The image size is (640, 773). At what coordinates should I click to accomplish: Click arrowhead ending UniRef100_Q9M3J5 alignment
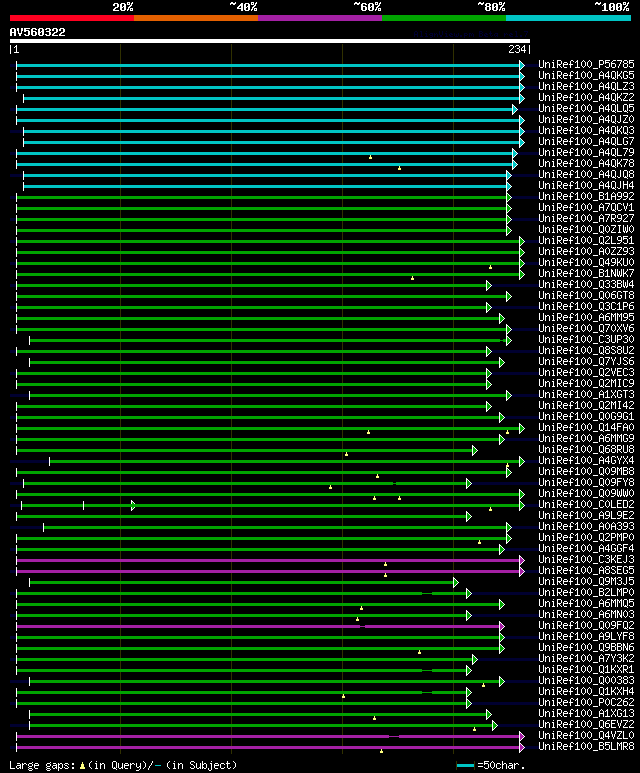click(456, 583)
